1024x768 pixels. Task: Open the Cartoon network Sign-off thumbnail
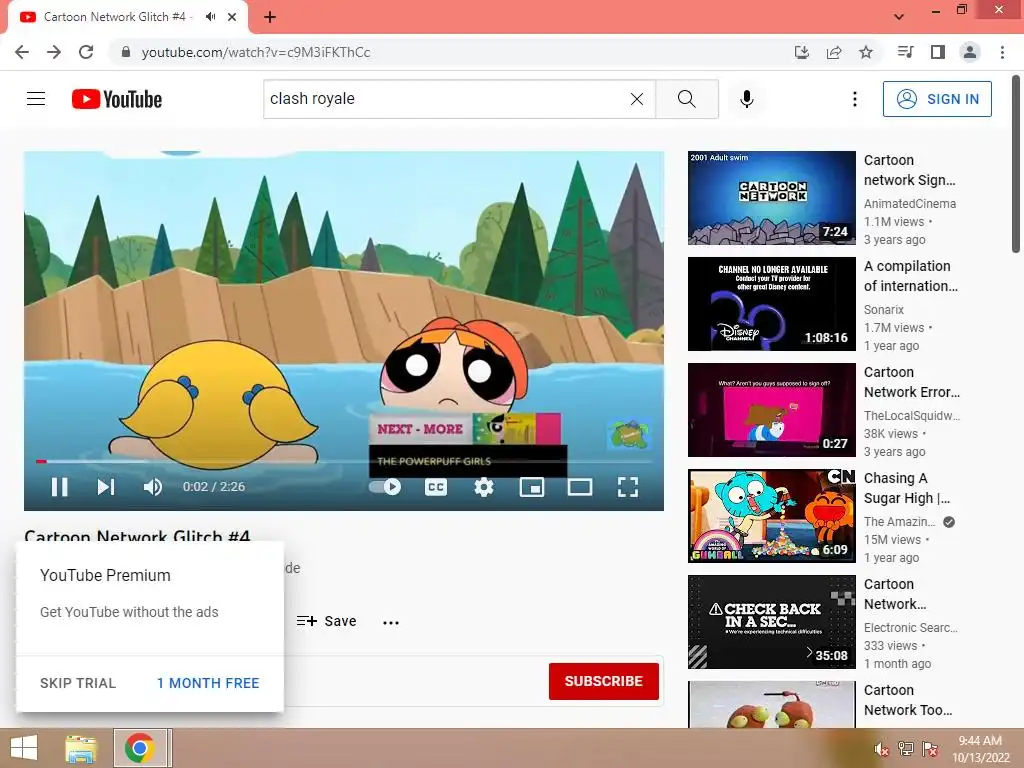(771, 198)
